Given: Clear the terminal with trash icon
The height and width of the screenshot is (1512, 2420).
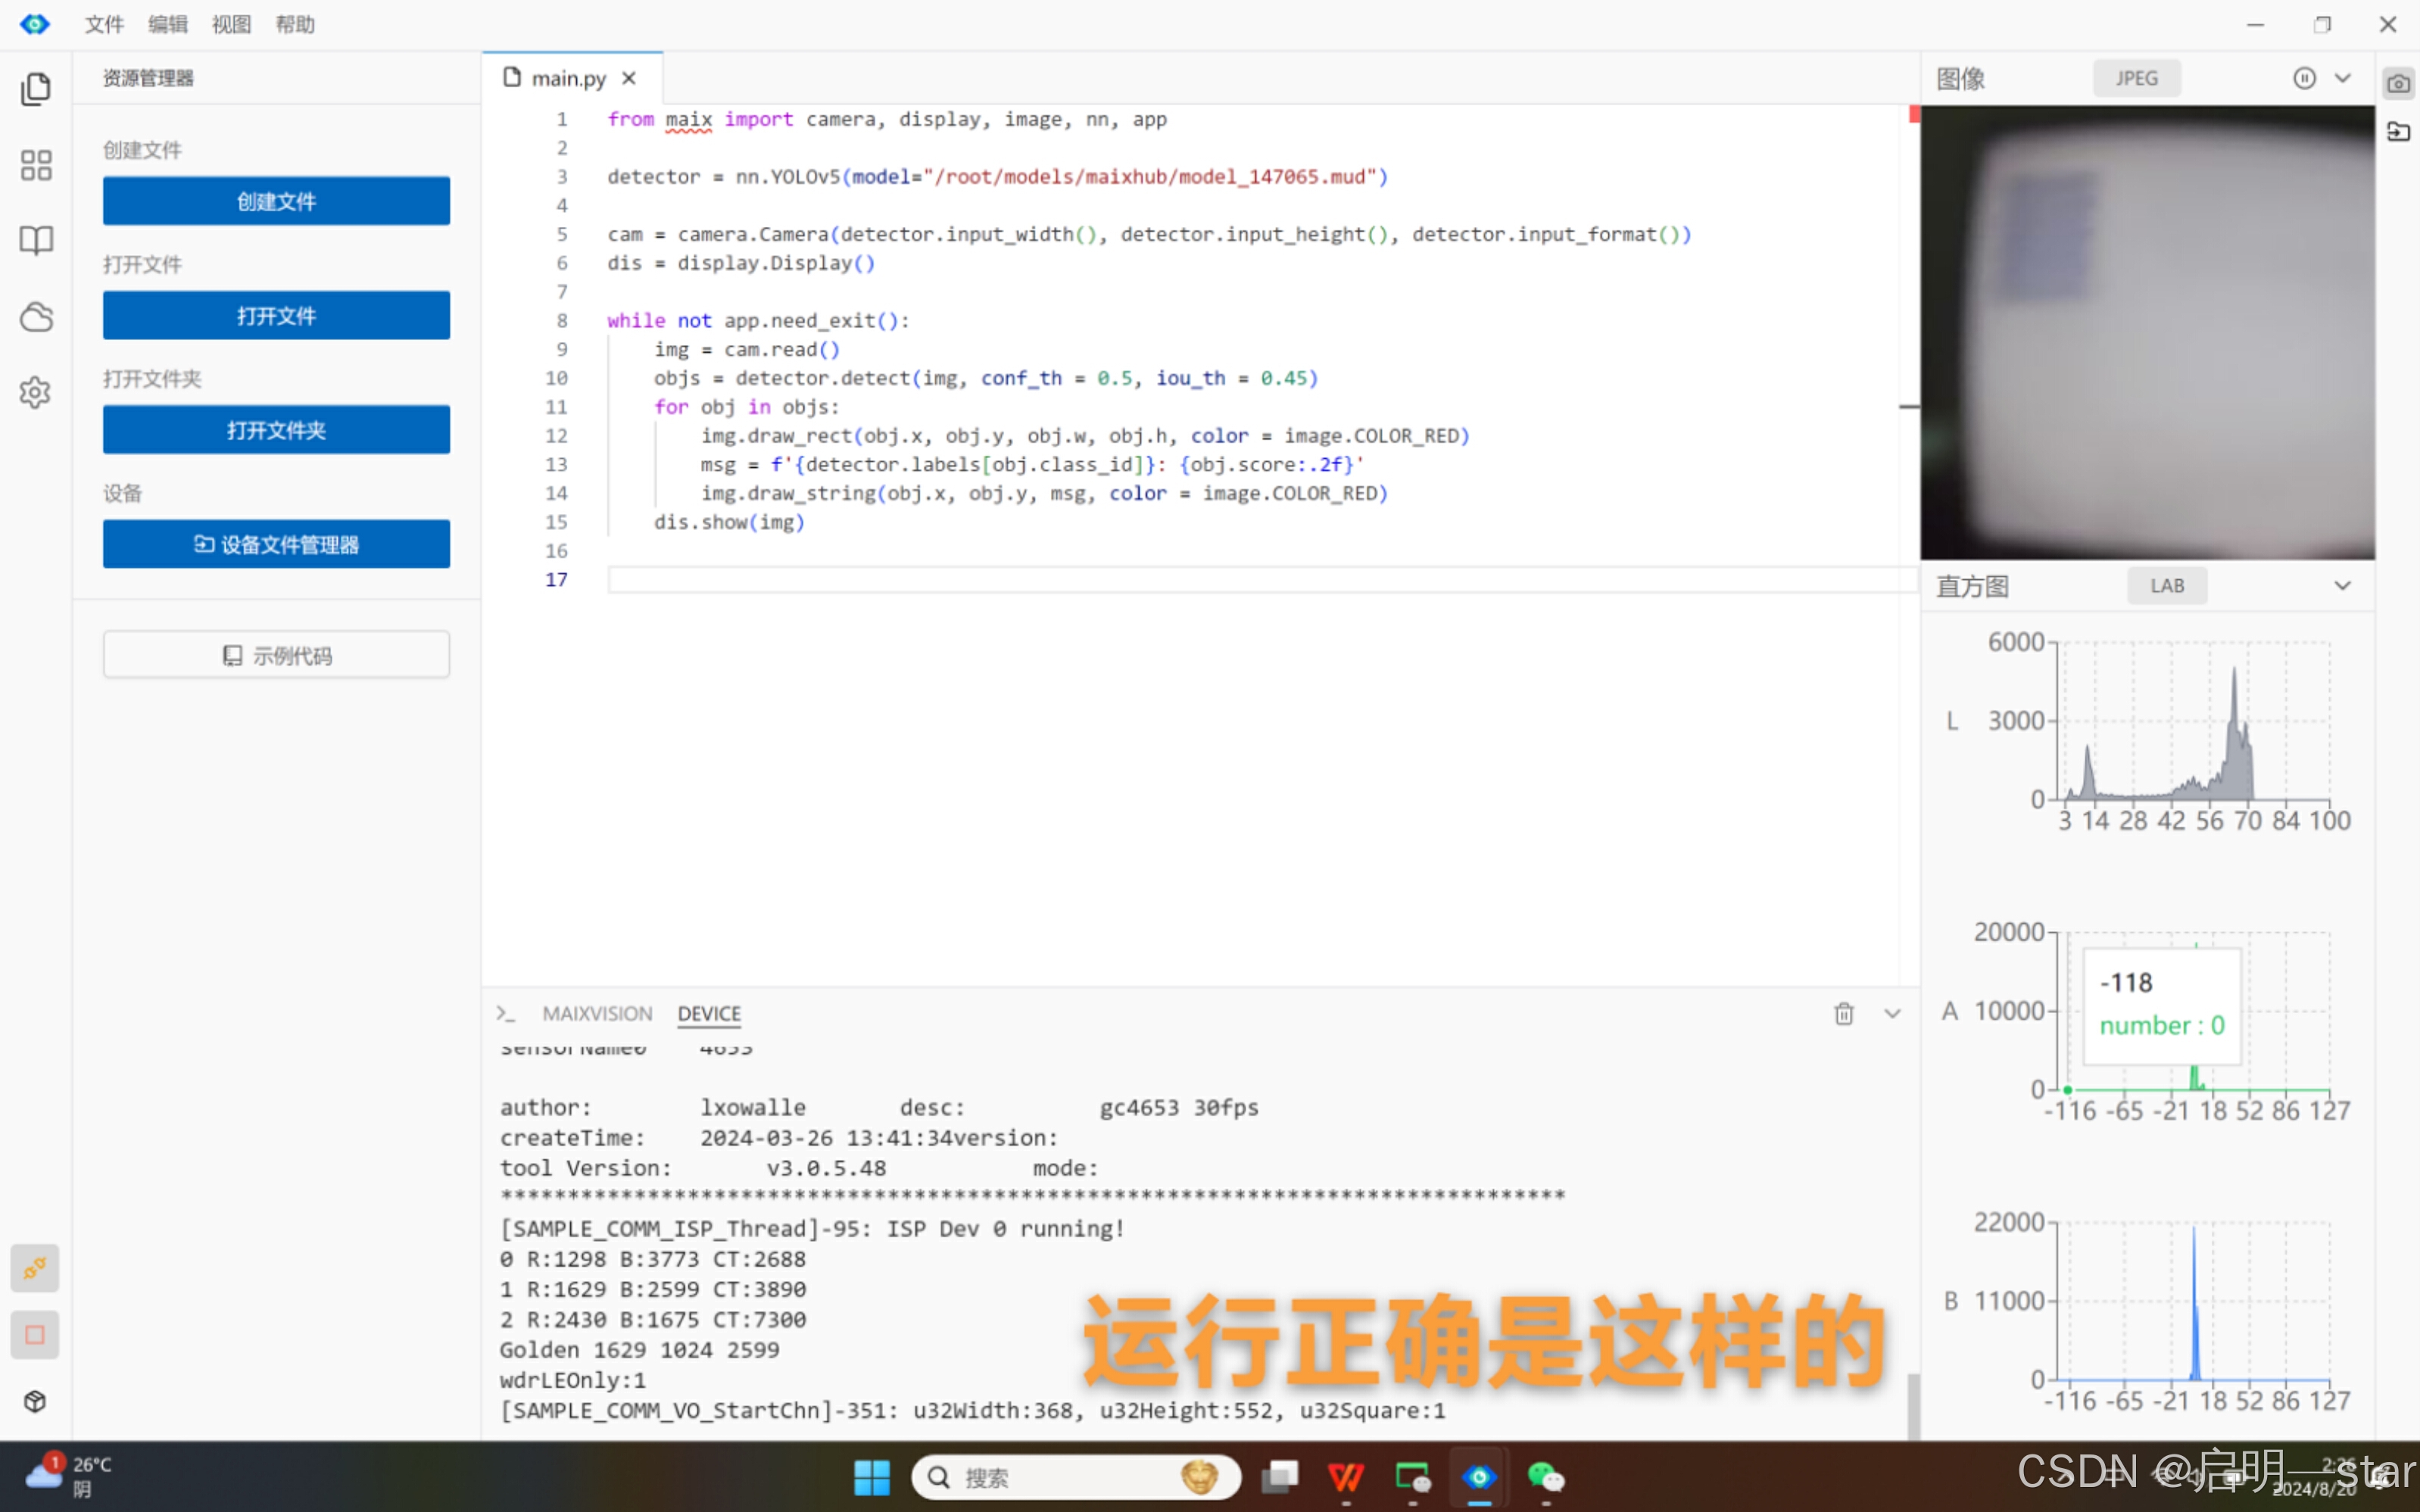Looking at the screenshot, I should [1843, 1013].
